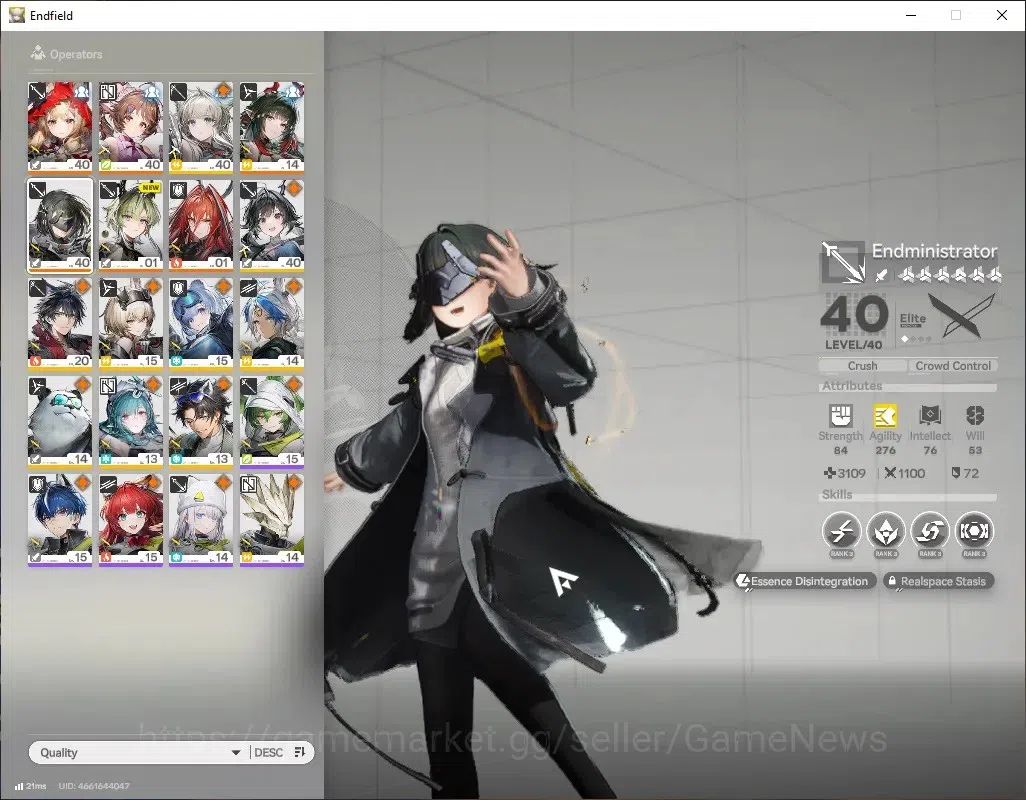1026x800 pixels.
Task: Click the sort direction arrows icon
Action: [x=300, y=752]
